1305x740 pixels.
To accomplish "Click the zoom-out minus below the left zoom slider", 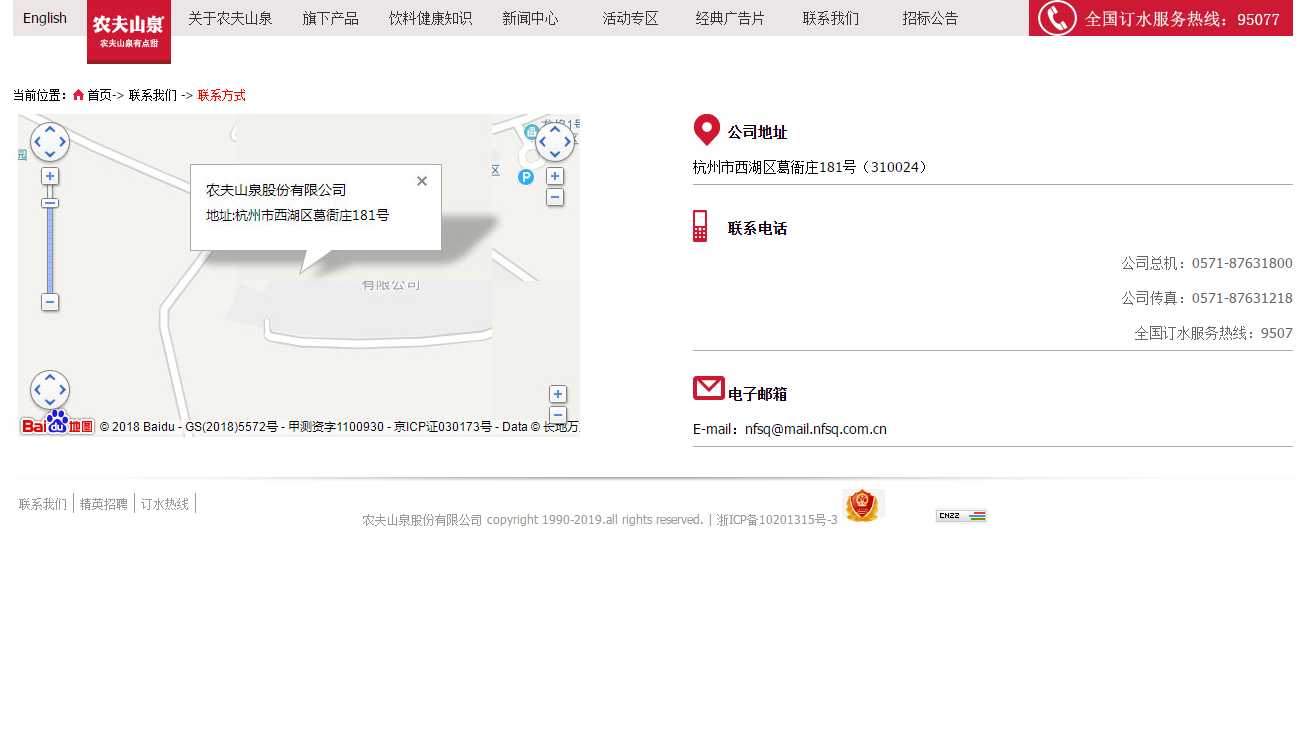I will pos(50,302).
